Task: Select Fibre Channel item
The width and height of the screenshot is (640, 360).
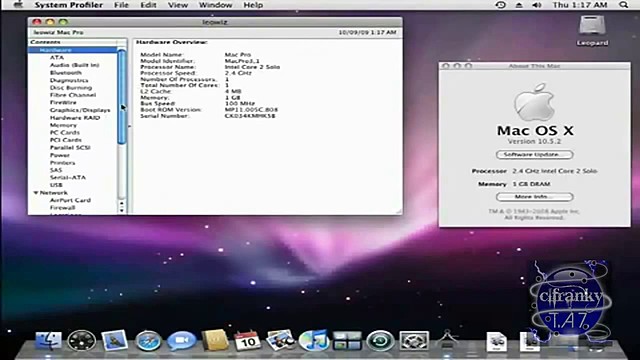Action: pyautogui.click(x=73, y=95)
